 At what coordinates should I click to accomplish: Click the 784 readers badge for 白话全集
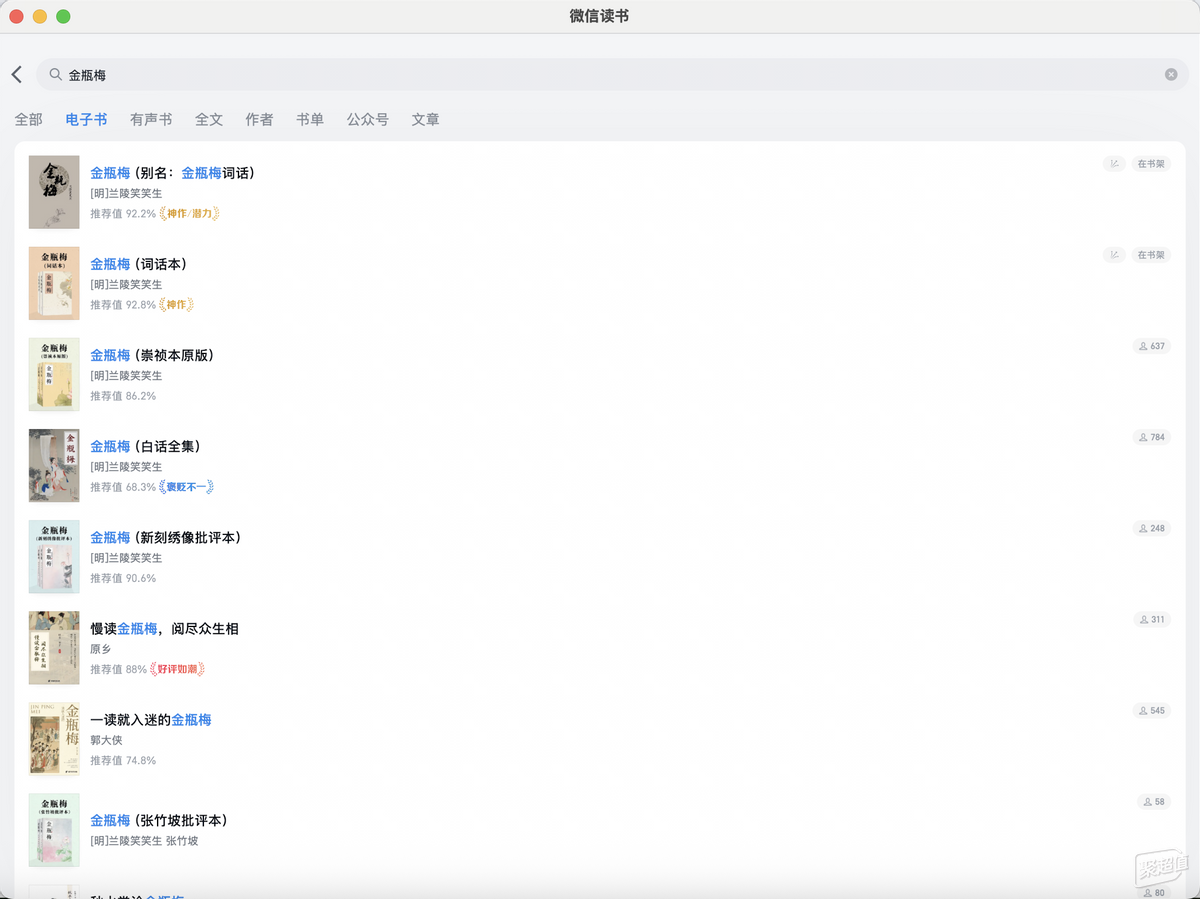pyautogui.click(x=1151, y=437)
